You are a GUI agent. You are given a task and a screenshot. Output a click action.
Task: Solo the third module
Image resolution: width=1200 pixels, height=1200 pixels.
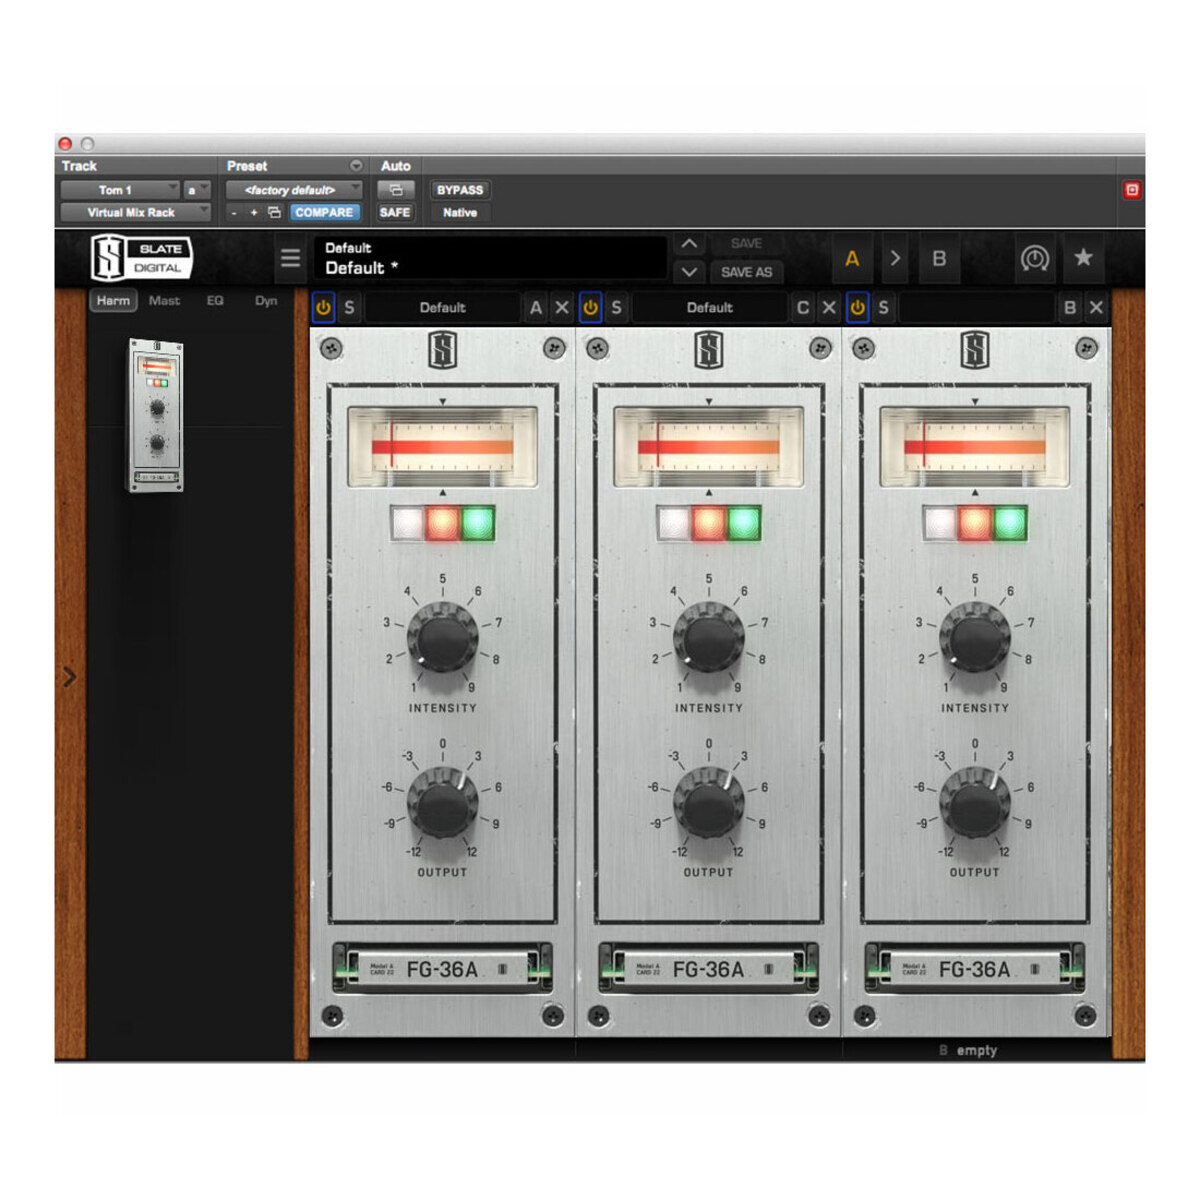[883, 308]
